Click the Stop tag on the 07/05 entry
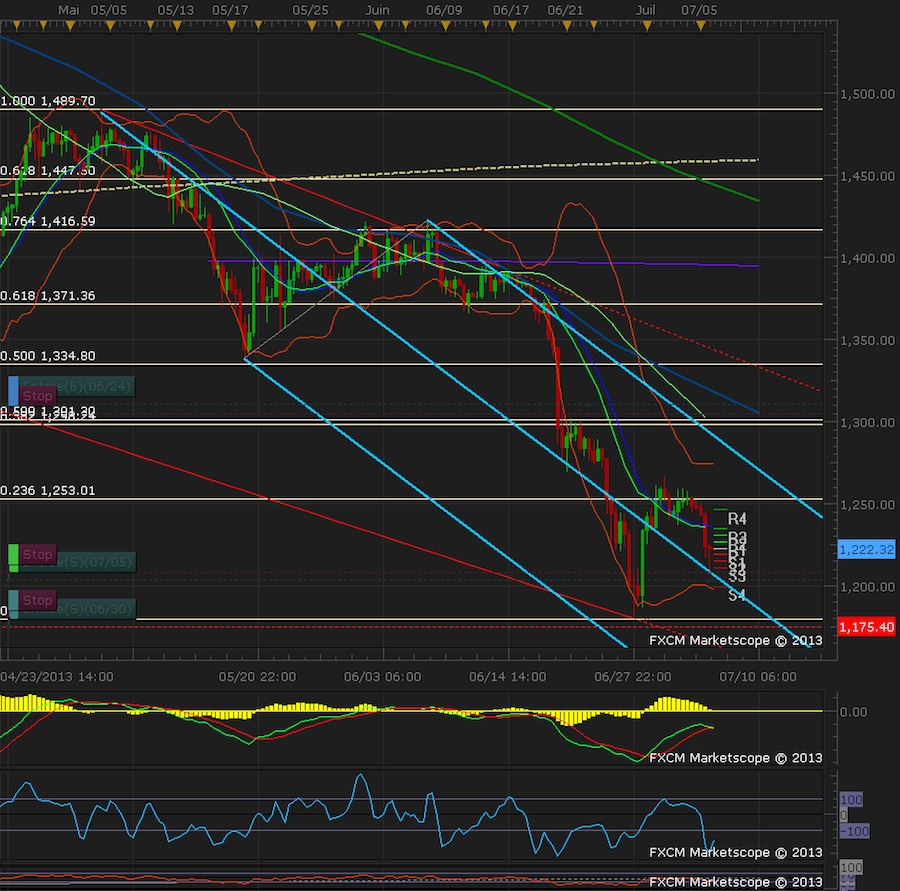The image size is (900, 891). (x=38, y=554)
